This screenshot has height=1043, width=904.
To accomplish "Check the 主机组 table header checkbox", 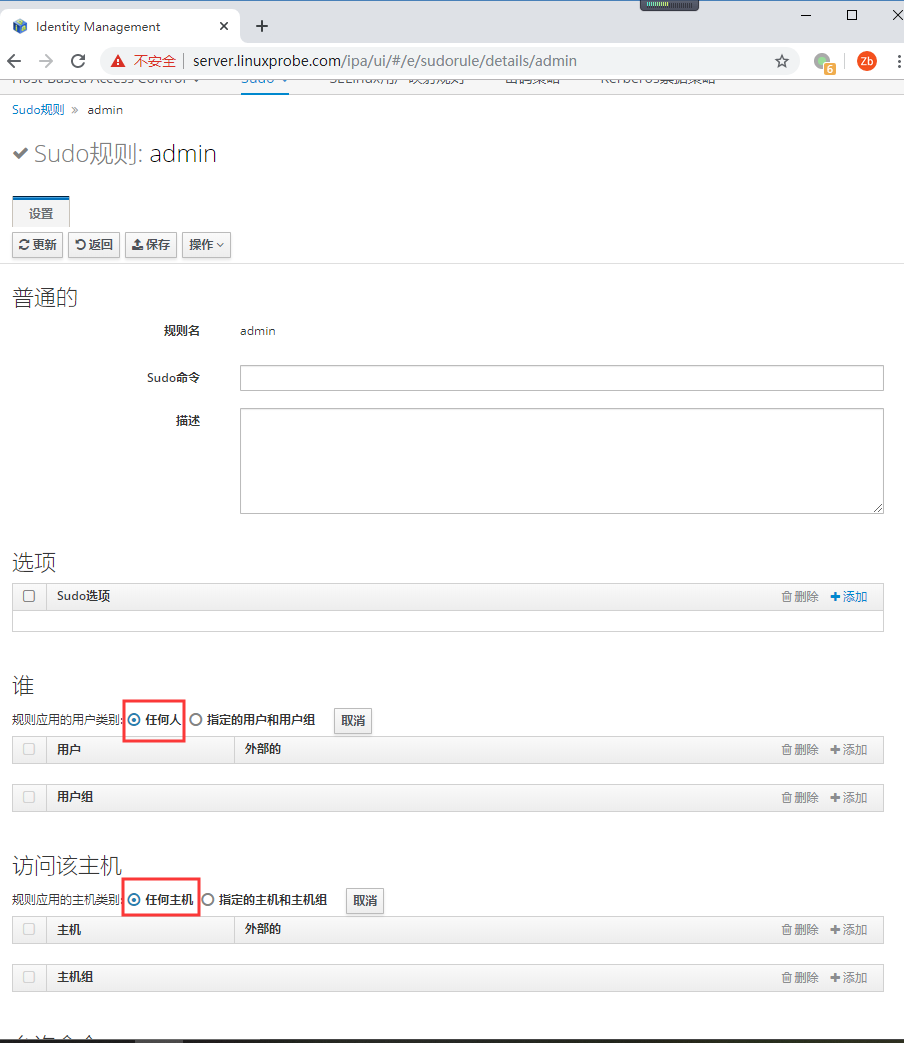I will (29, 977).
